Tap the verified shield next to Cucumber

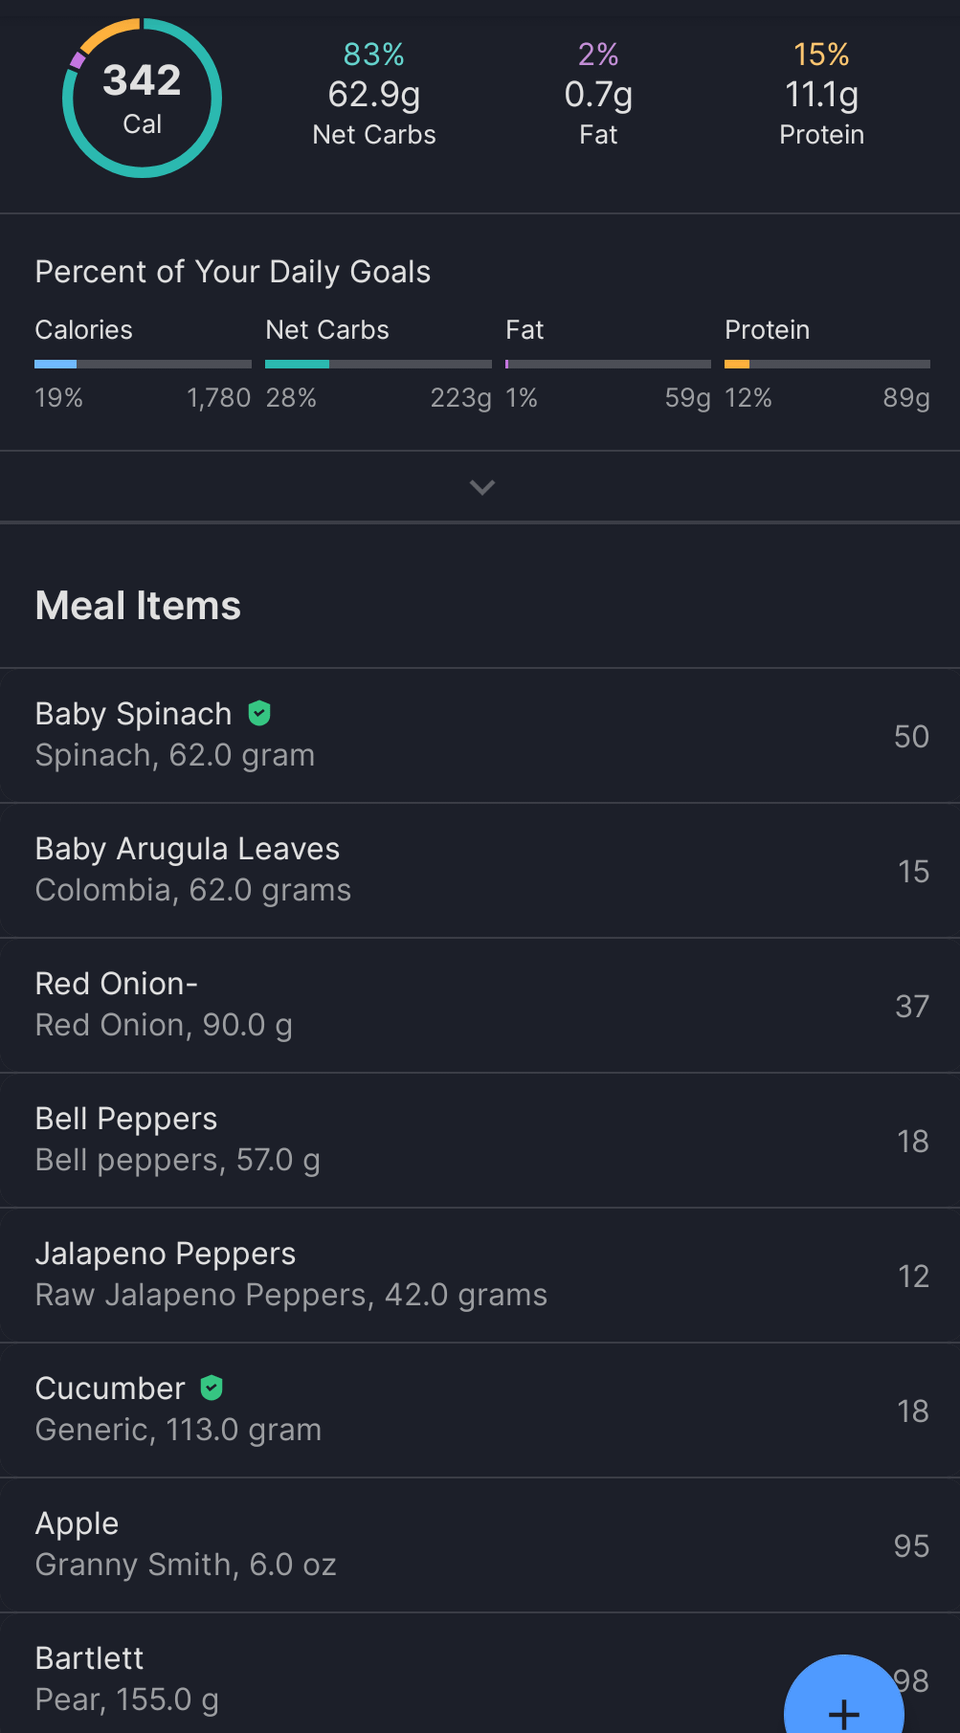point(211,1387)
